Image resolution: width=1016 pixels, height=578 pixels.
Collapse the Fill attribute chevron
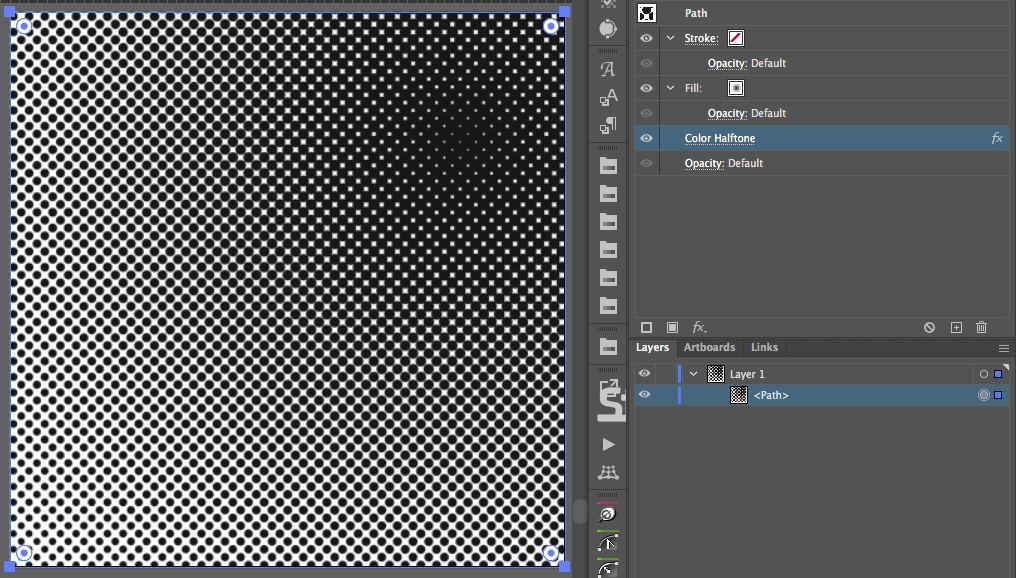pos(671,88)
